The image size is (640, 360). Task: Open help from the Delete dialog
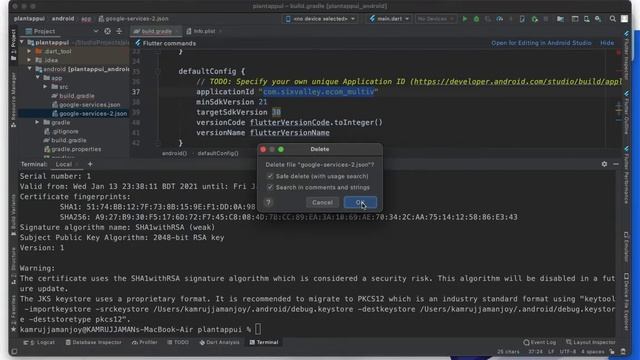(269, 202)
